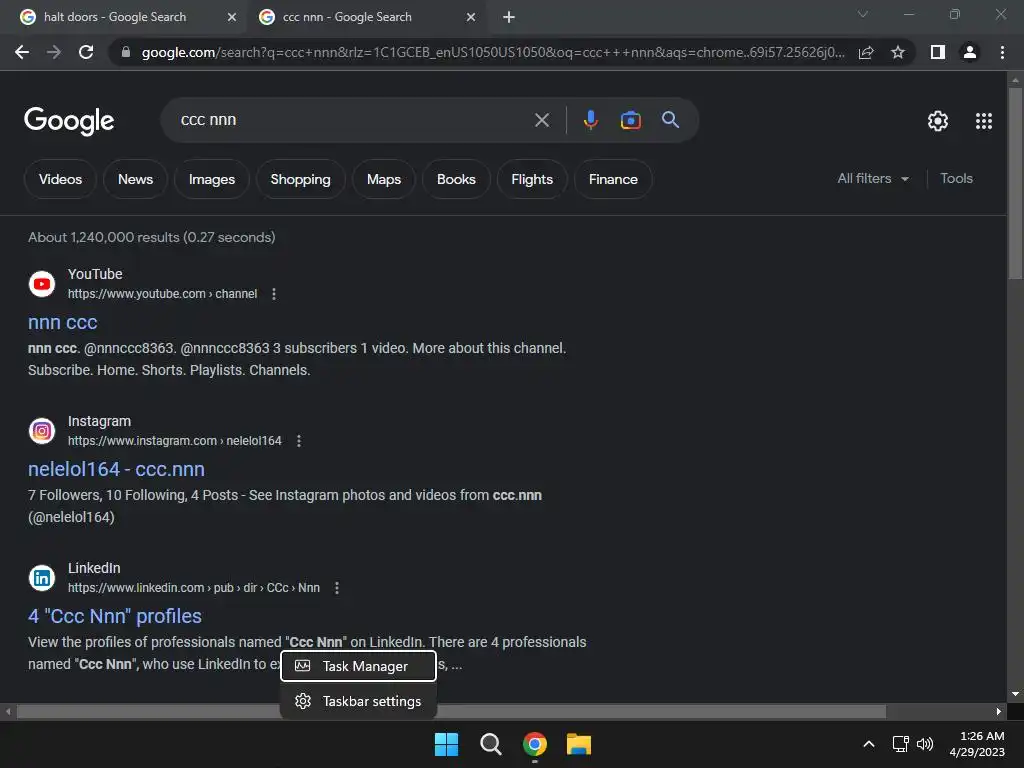Screen dimensions: 1024x768
Task: Click the YouTube channel URL text
Action: tap(163, 294)
